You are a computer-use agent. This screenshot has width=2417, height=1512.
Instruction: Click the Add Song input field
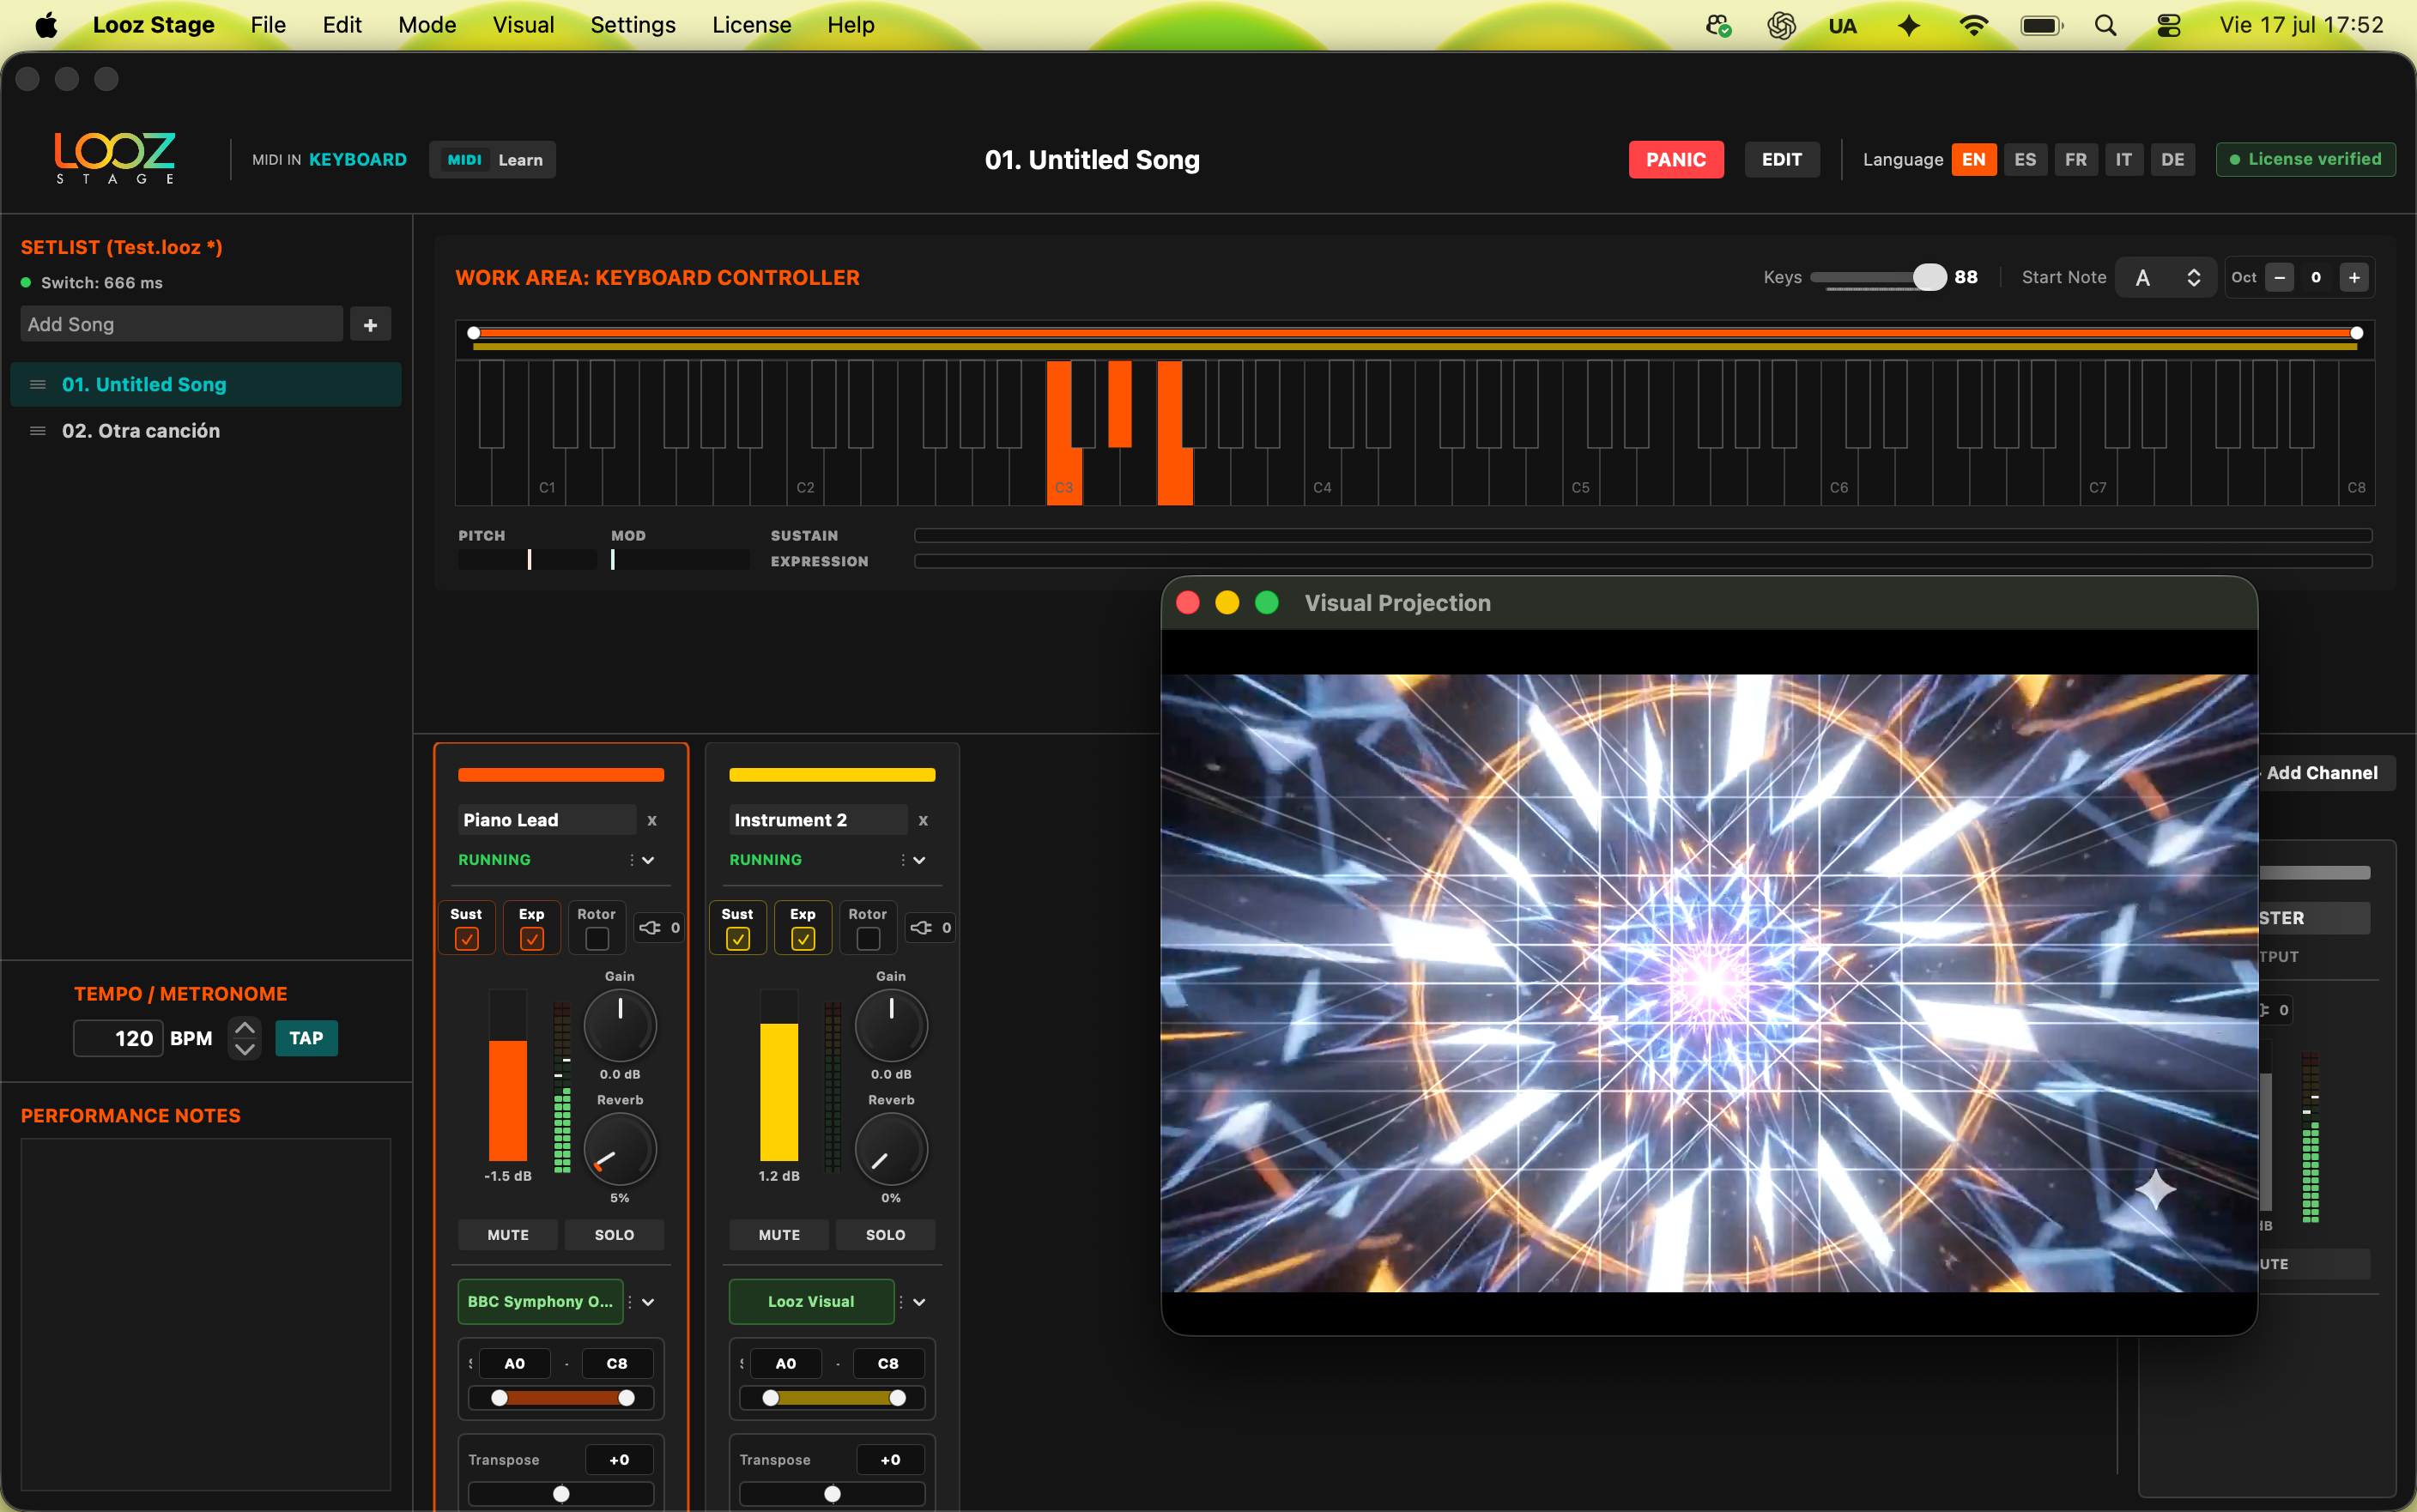pos(181,324)
